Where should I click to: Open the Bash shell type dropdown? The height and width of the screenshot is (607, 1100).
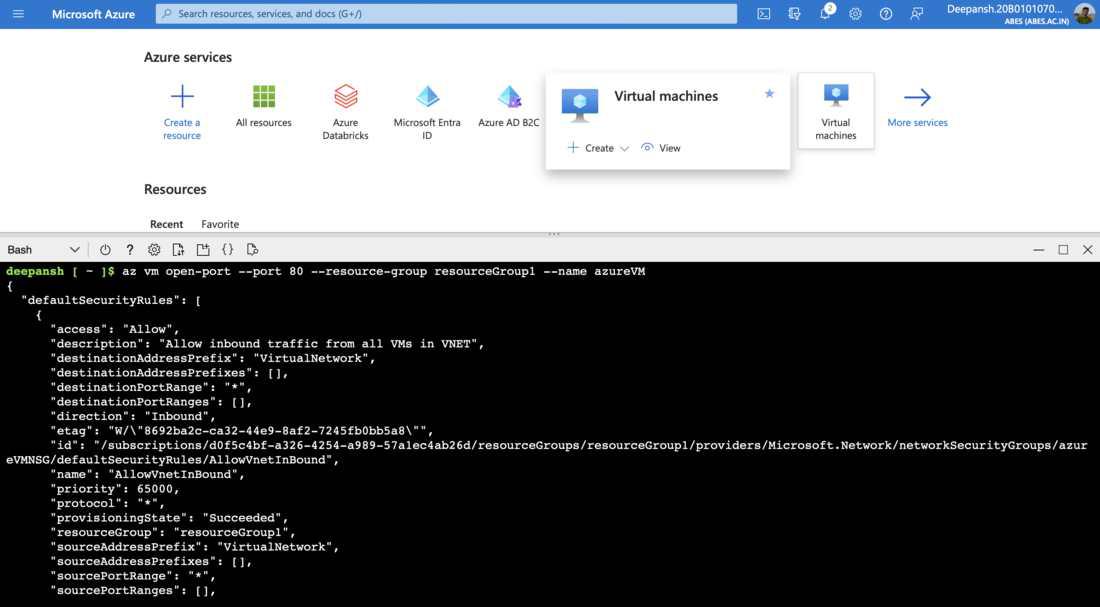[x=43, y=250]
